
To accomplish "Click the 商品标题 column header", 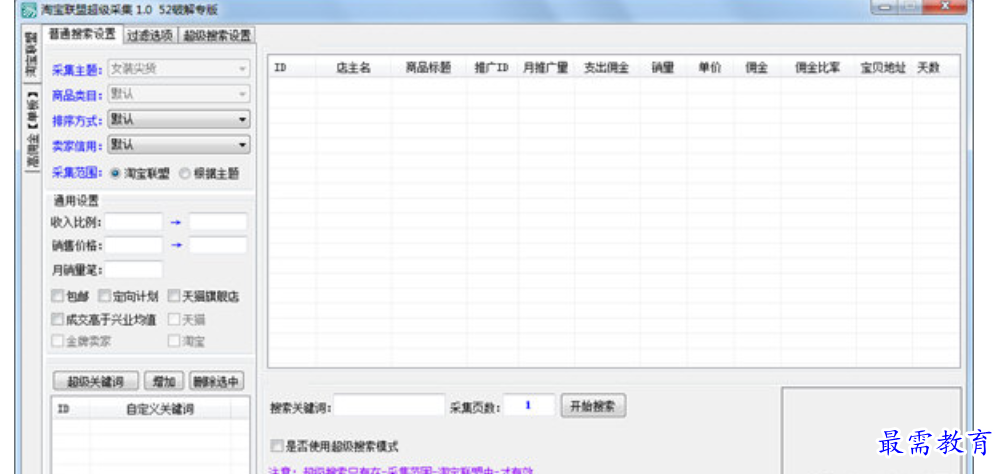I will 429,68.
